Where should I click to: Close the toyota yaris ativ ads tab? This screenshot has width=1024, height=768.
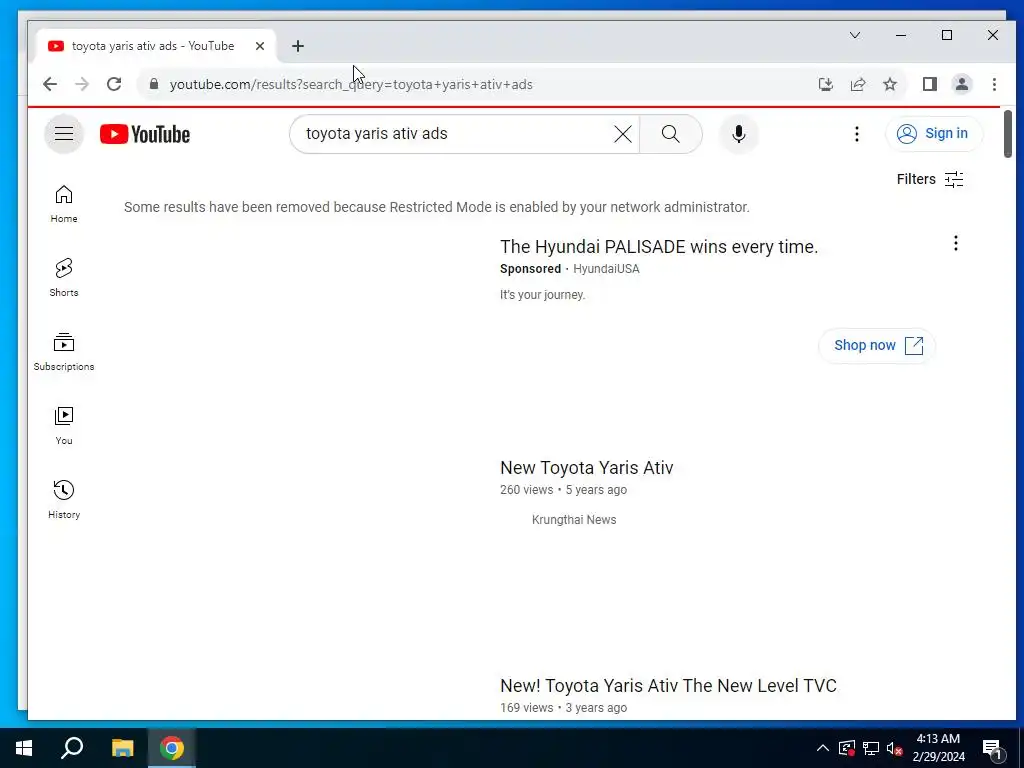click(x=260, y=46)
